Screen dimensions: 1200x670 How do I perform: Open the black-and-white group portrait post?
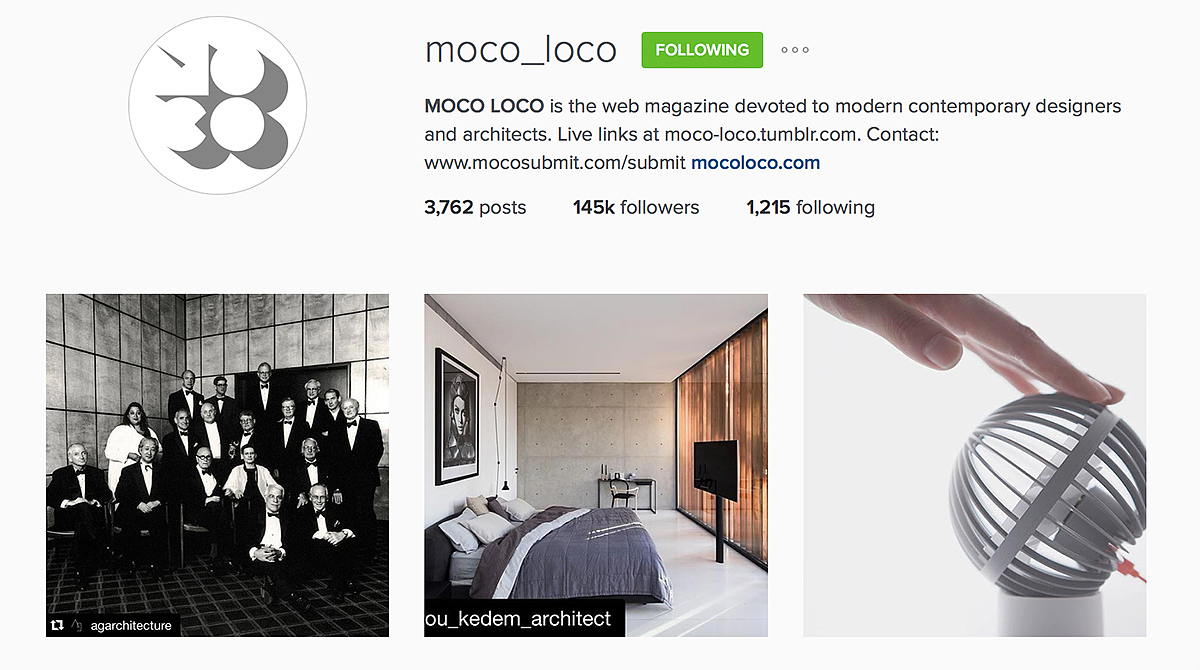click(x=217, y=465)
